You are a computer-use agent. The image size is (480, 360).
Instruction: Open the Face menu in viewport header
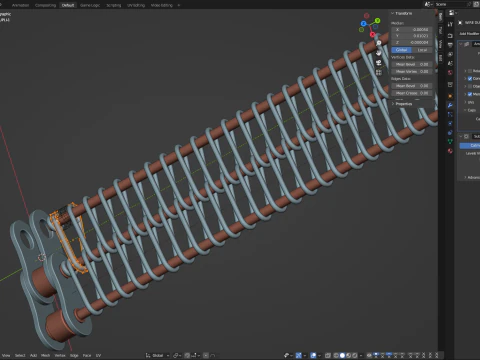[87, 355]
